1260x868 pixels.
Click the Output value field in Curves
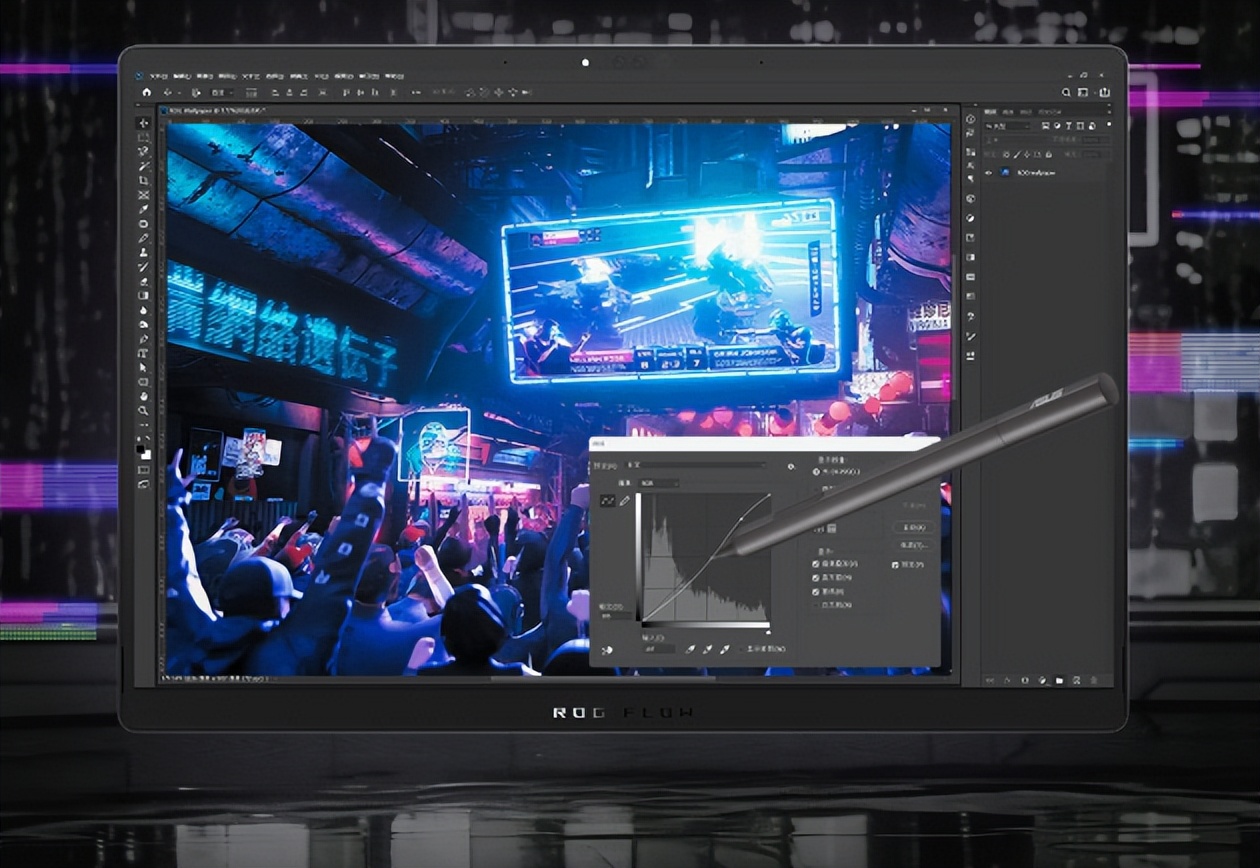pos(616,616)
